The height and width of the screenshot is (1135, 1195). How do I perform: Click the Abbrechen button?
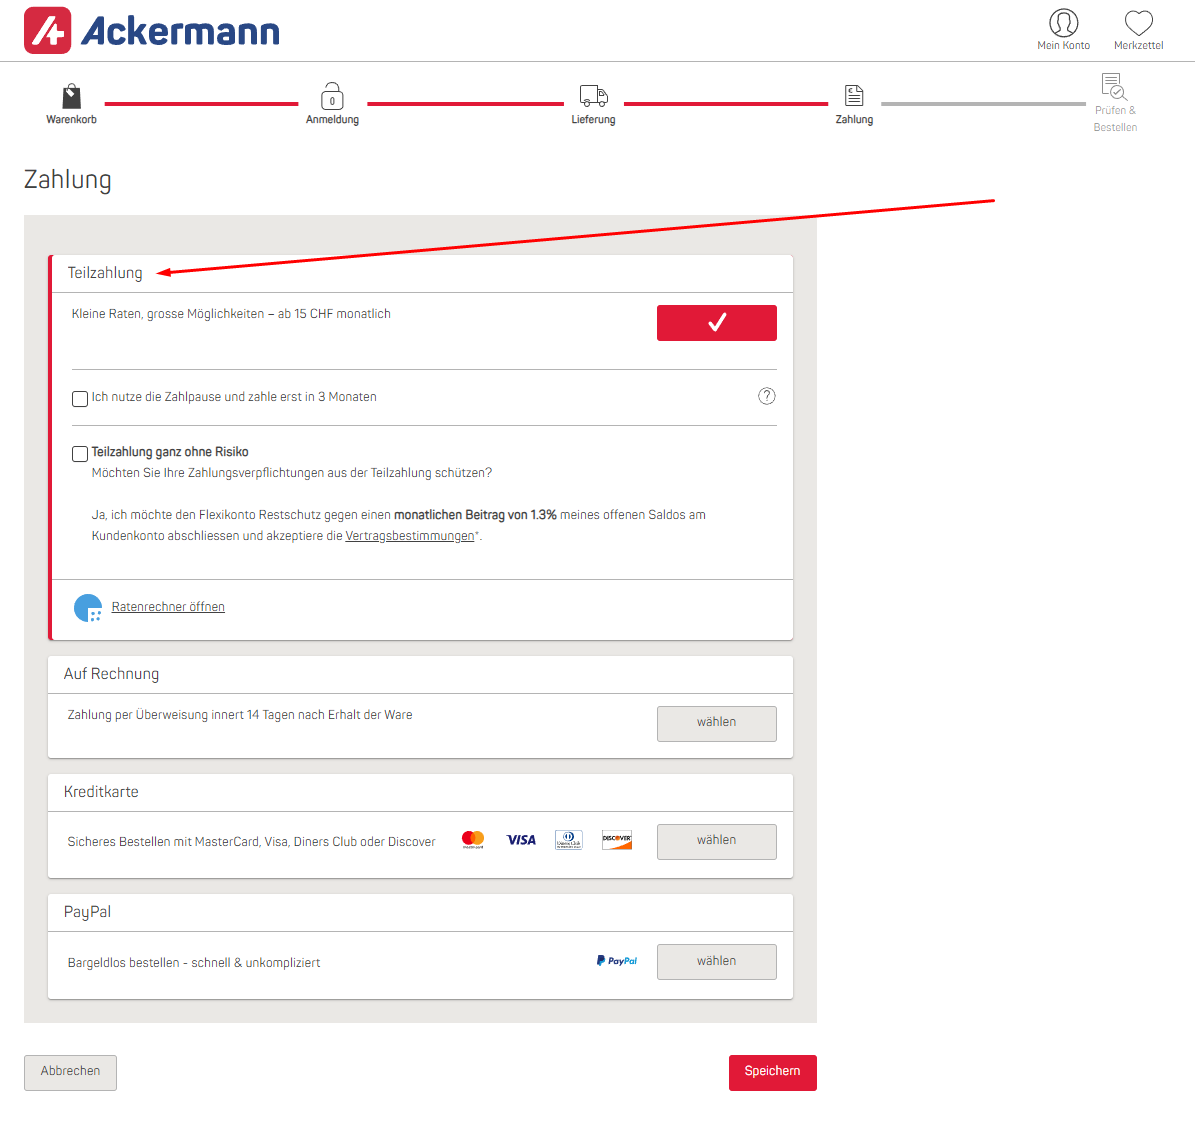70,1072
